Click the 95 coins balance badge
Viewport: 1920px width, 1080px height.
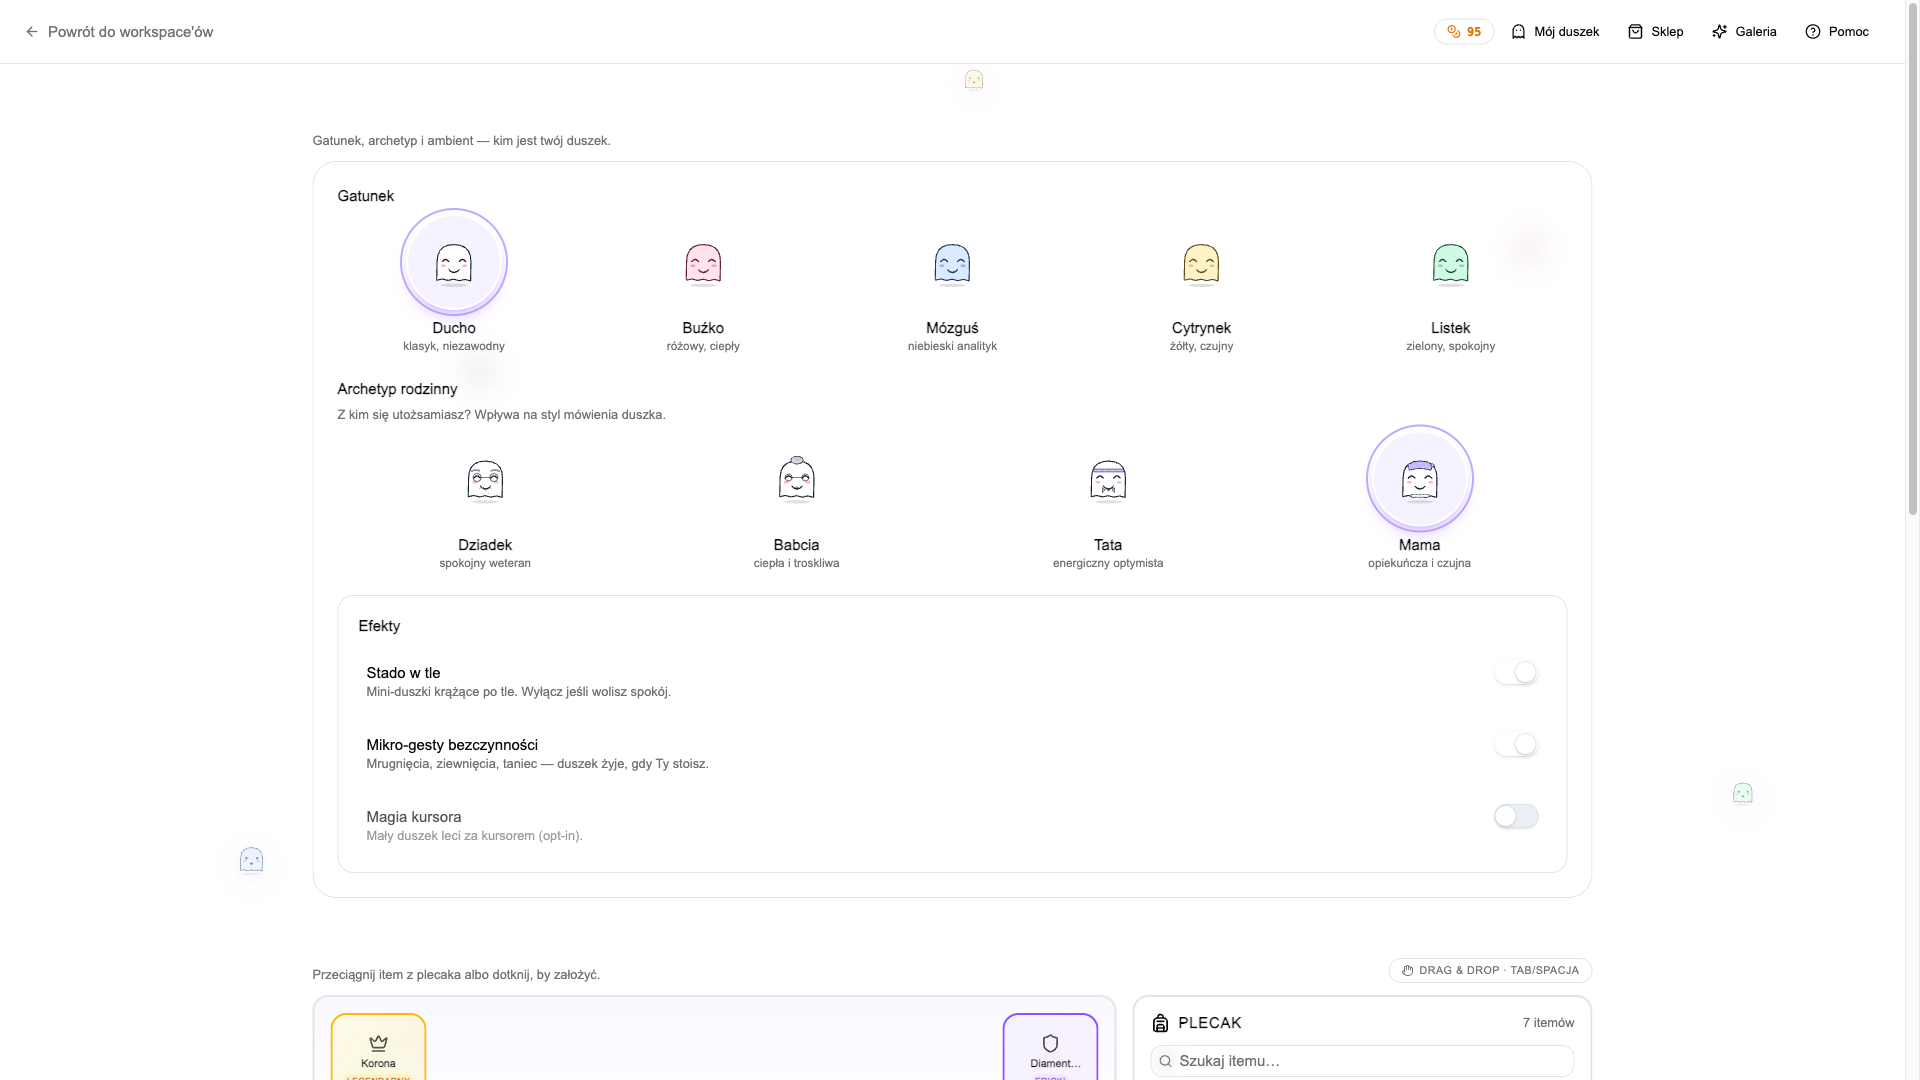tap(1464, 32)
